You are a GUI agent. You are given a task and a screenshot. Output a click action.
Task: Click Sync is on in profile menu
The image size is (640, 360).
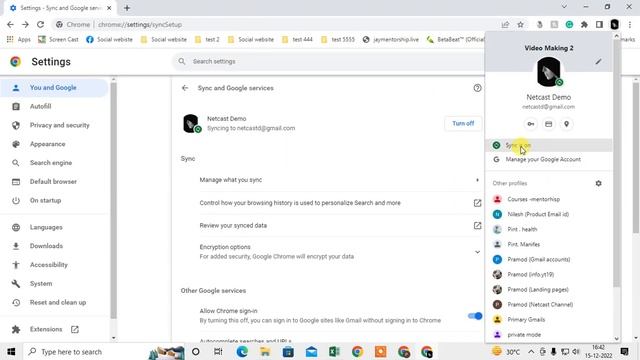[549, 145]
